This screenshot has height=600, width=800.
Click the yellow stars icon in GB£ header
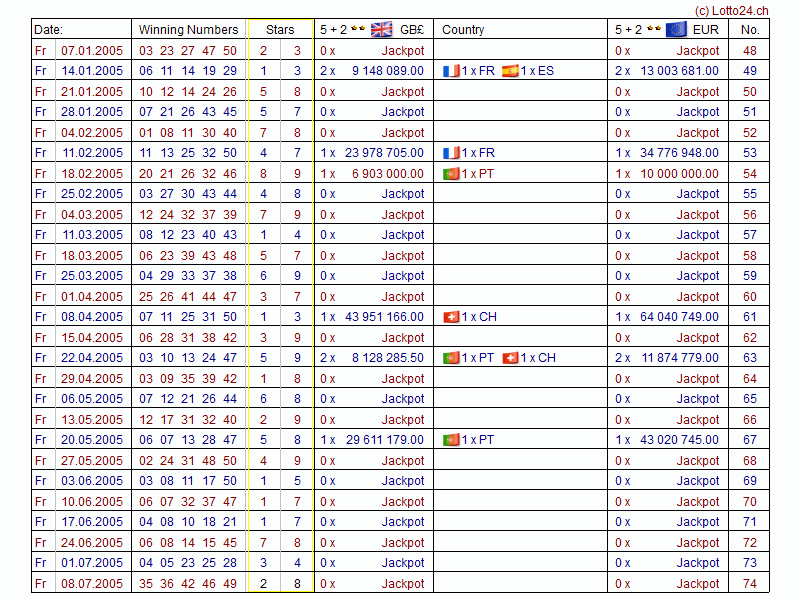(357, 29)
